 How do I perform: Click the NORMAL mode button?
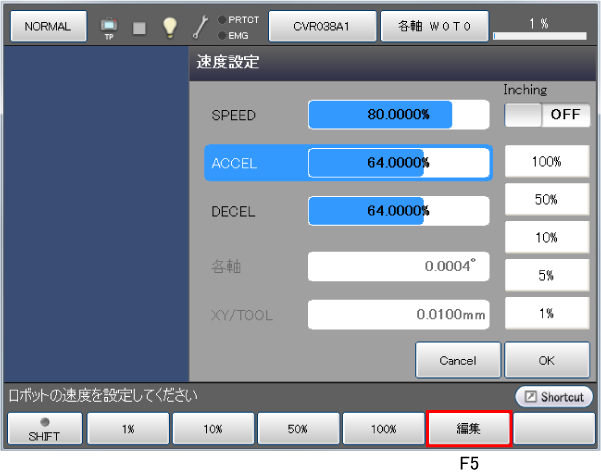(47, 27)
